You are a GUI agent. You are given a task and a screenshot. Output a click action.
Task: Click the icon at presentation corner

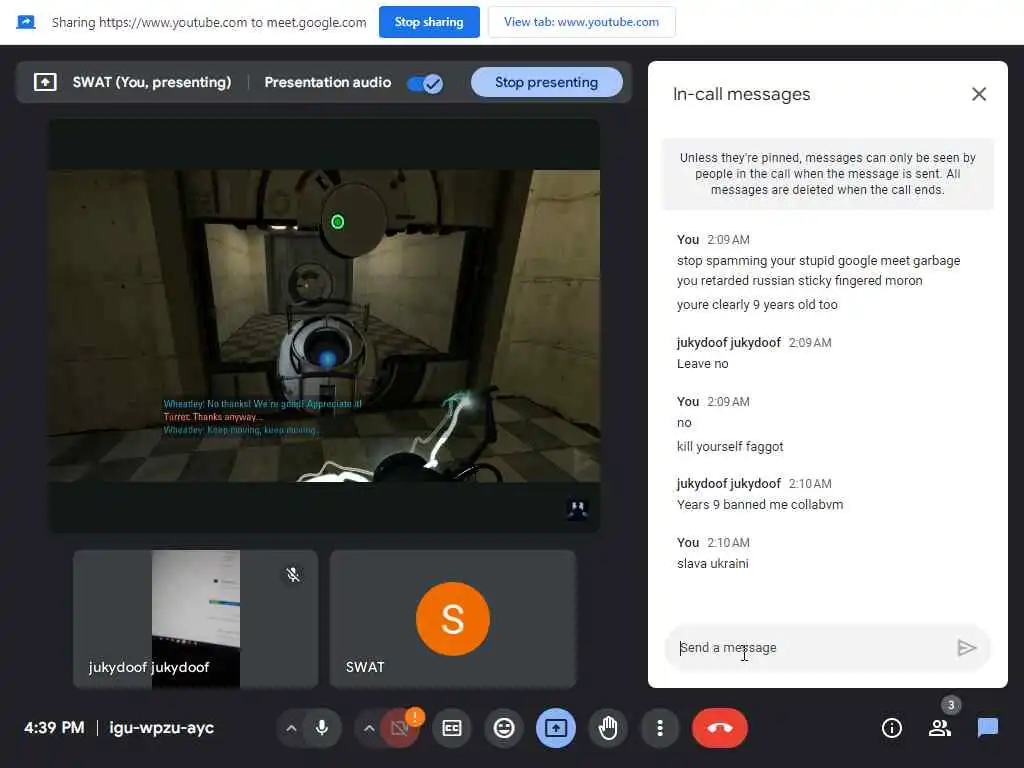(x=577, y=509)
